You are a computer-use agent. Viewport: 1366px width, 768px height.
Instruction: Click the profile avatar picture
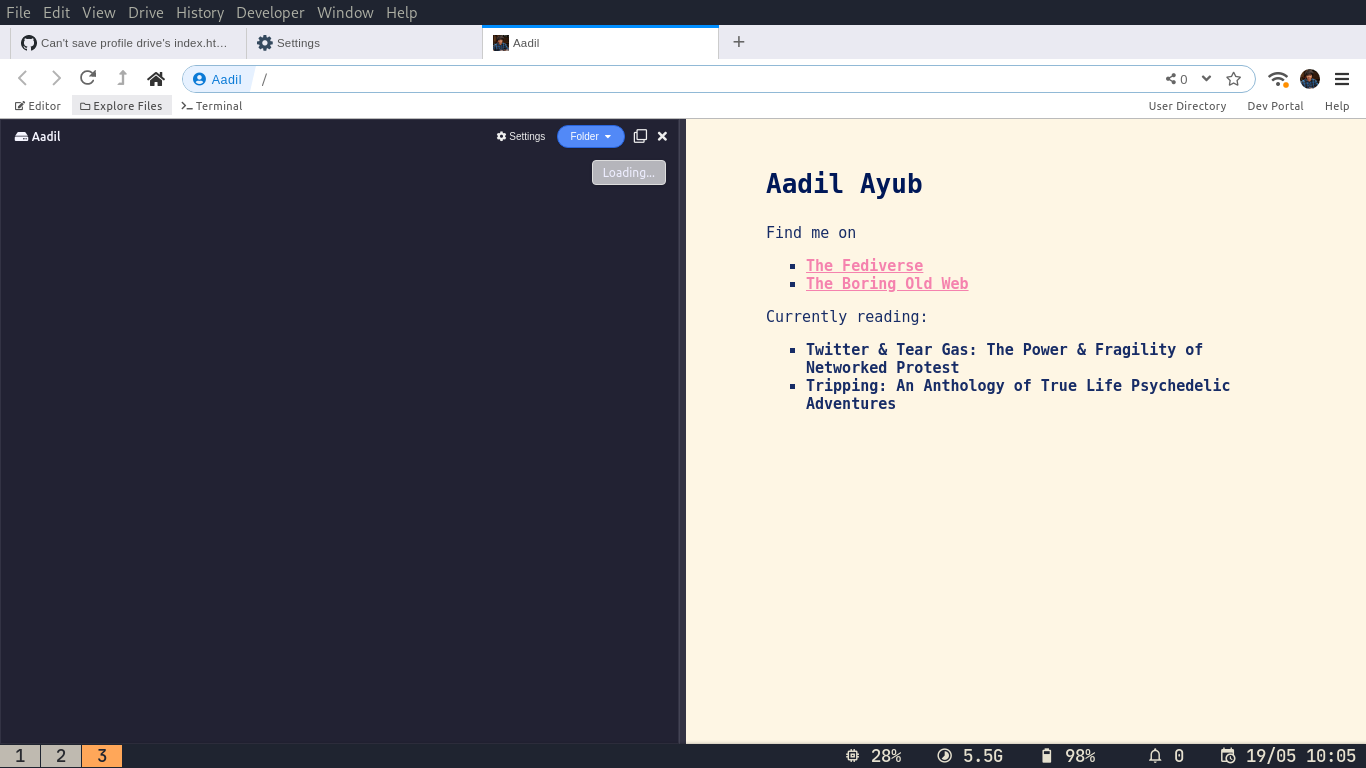(1310, 78)
